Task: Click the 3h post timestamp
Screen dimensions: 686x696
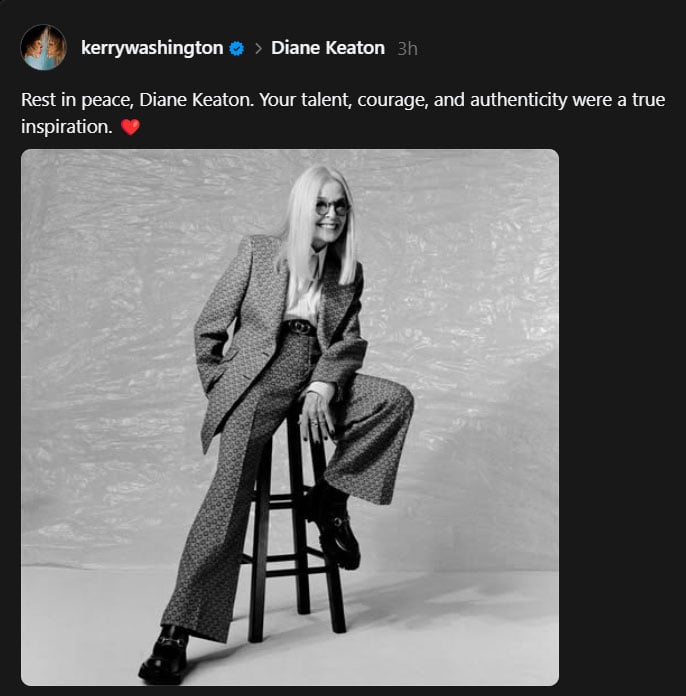Action: pos(407,48)
